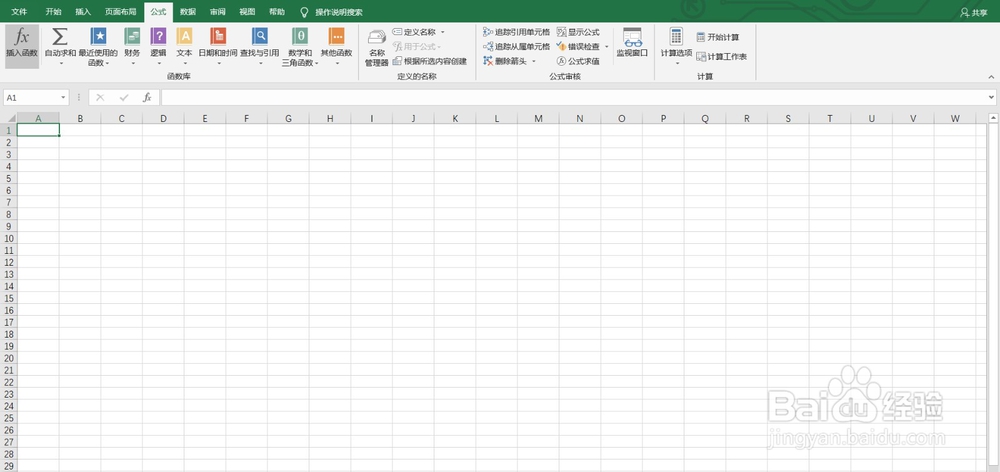Viewport: 1000px width, 472px height.
Task: Toggle Show Formulas (显示公式)
Action: (x=578, y=32)
